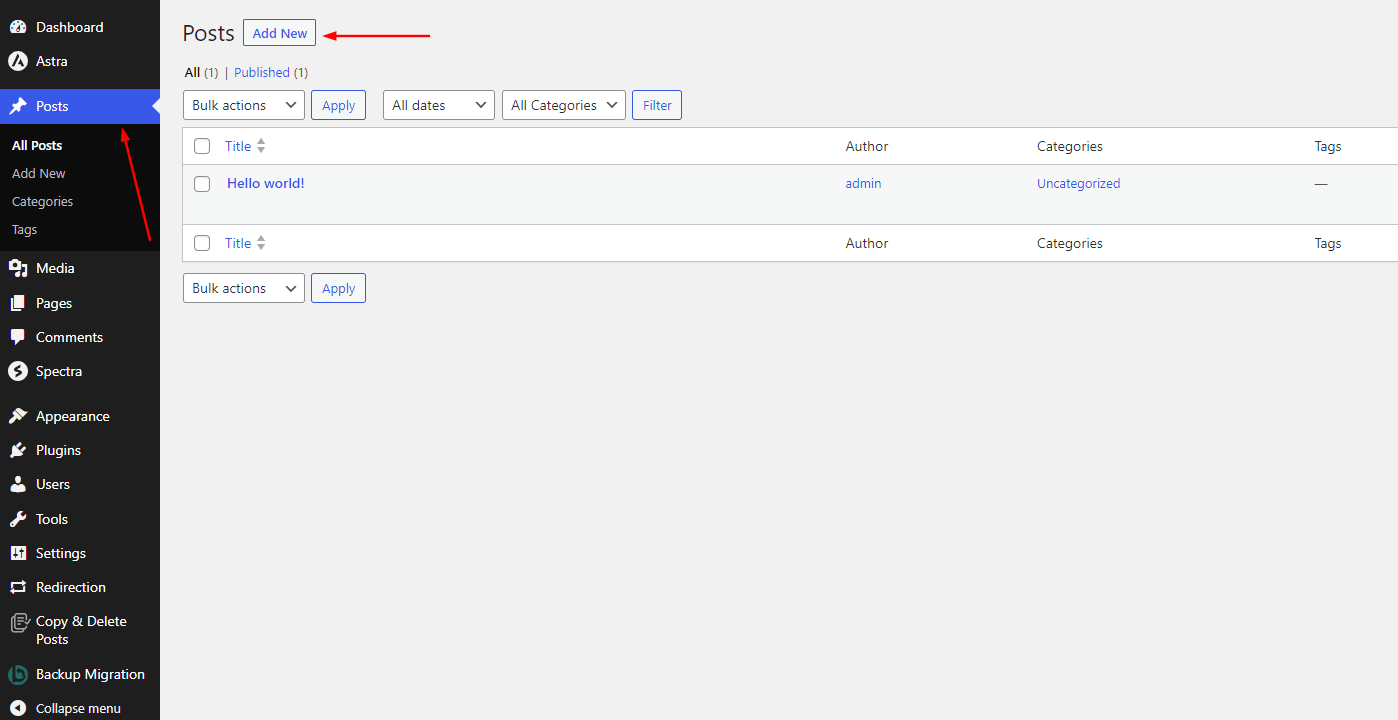Click the Spectra logo icon
Viewport: 1398px width, 720px height.
[x=18, y=371]
